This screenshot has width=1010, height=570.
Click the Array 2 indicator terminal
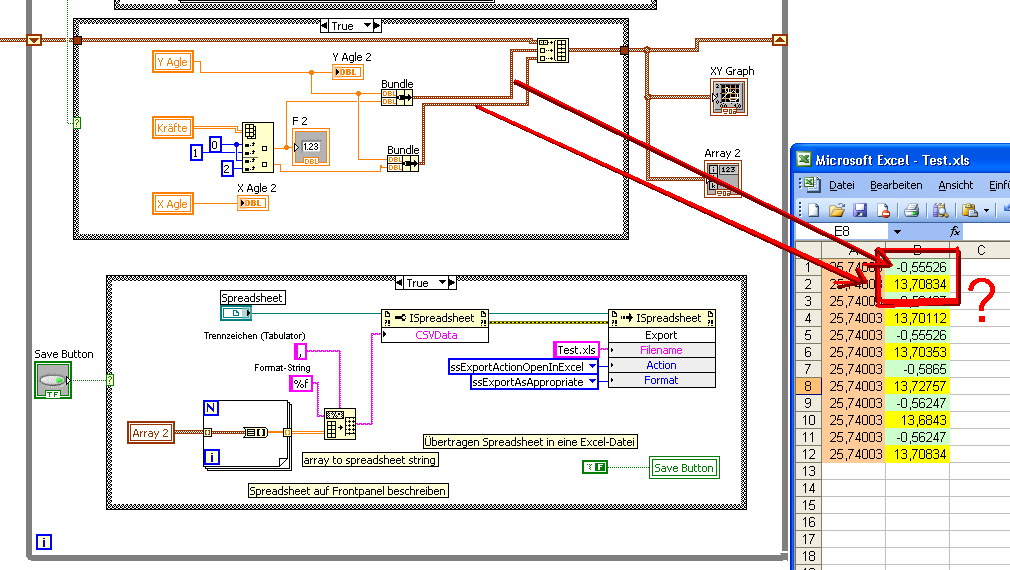point(723,178)
